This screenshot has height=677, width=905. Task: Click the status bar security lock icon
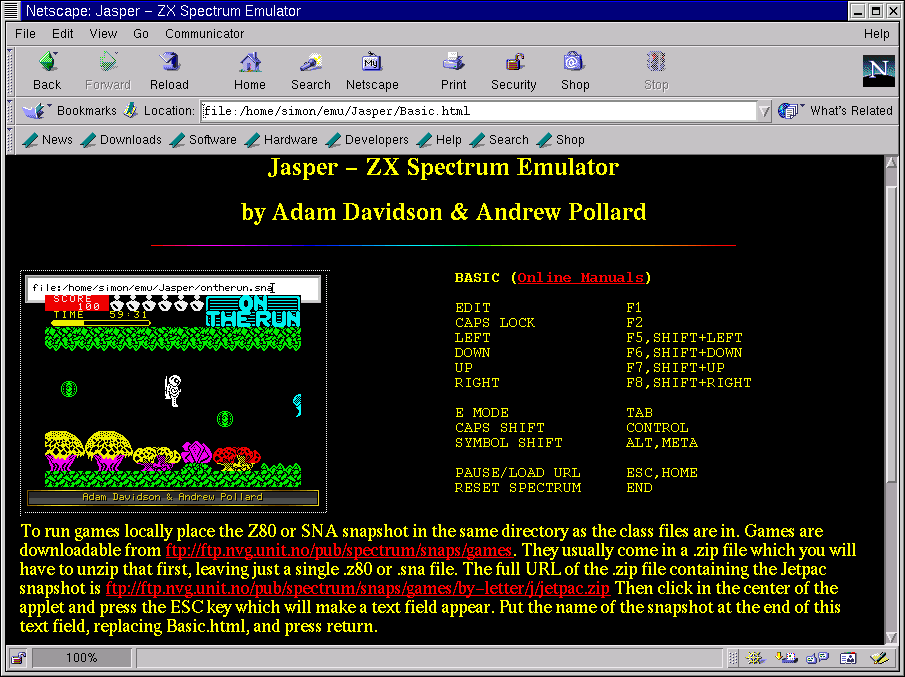click(18, 658)
